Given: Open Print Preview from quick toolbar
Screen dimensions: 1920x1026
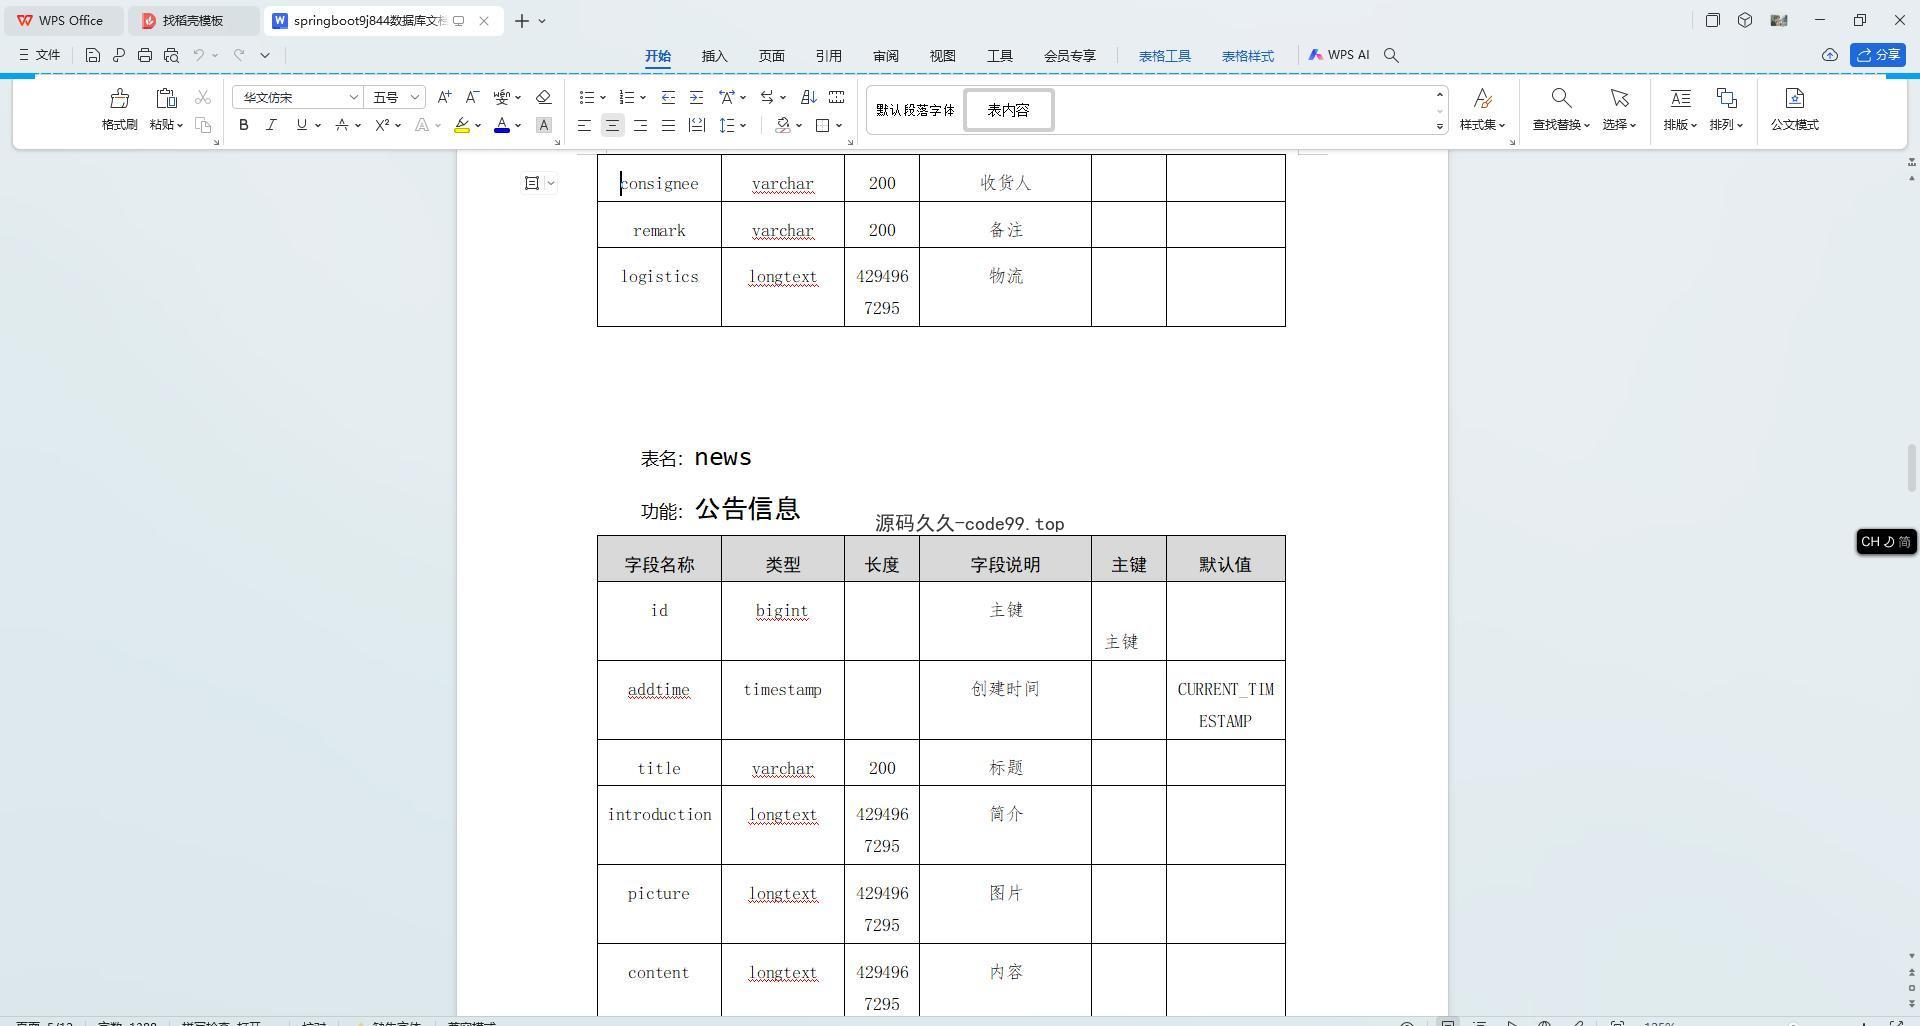Looking at the screenshot, I should coord(171,55).
